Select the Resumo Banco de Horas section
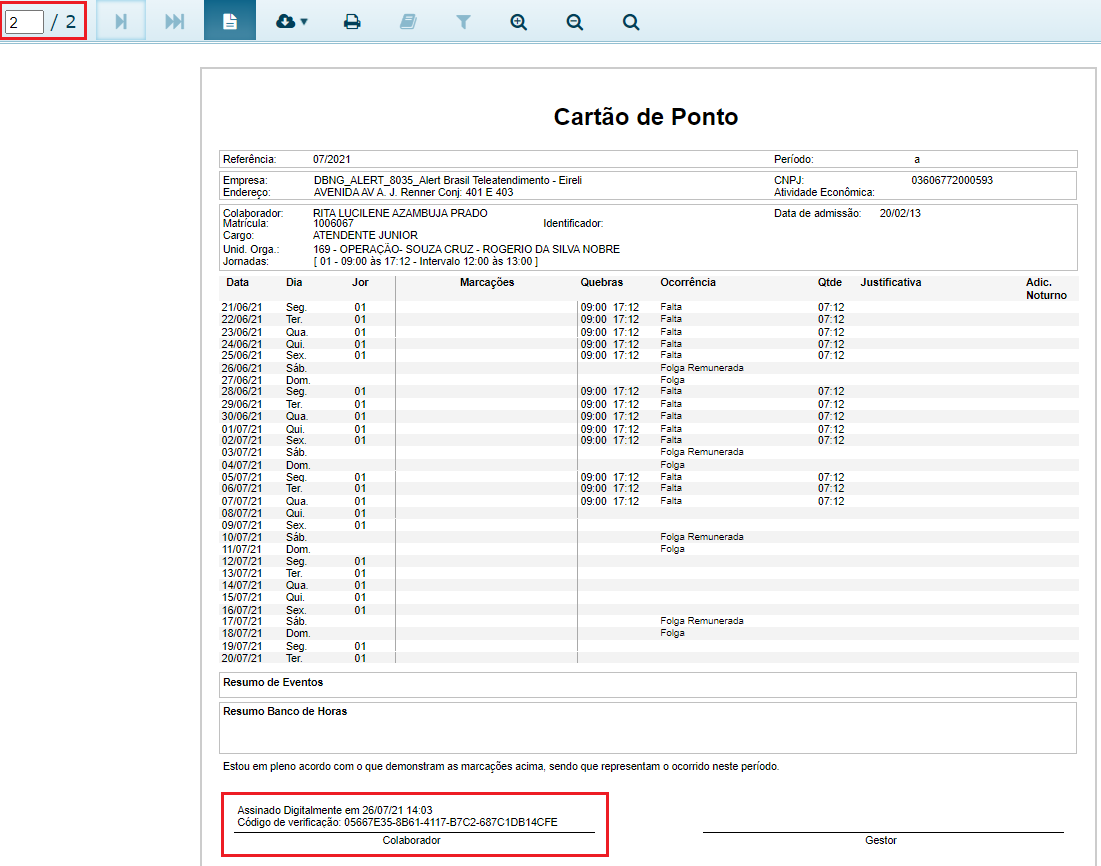This screenshot has height=866, width=1101. click(x=285, y=712)
